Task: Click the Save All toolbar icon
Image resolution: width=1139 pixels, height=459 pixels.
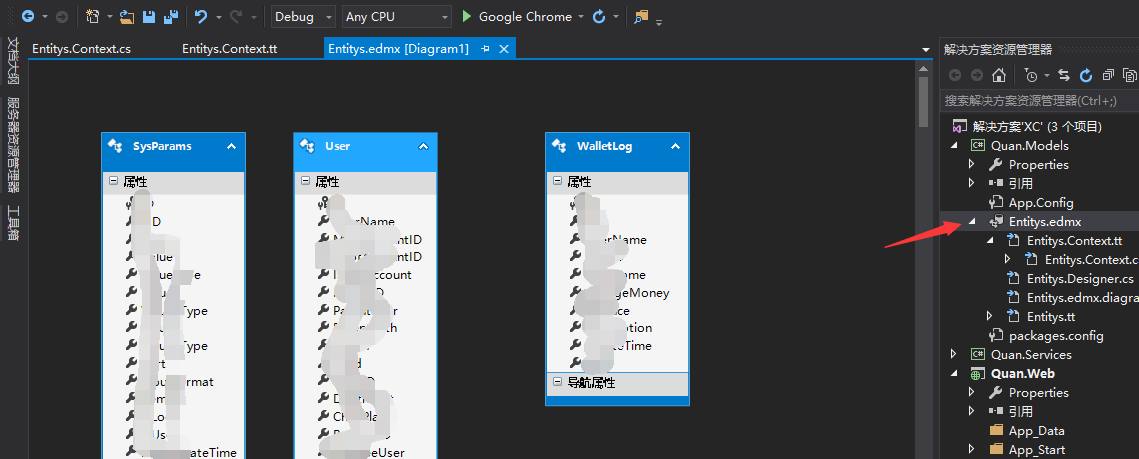Action: pos(170,17)
